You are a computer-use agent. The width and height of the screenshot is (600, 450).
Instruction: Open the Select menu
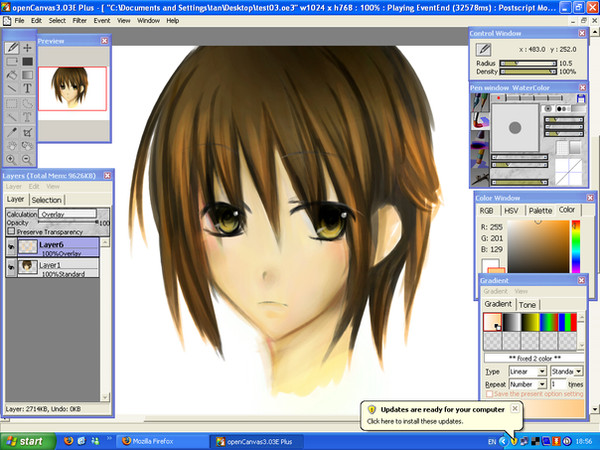tap(57, 21)
